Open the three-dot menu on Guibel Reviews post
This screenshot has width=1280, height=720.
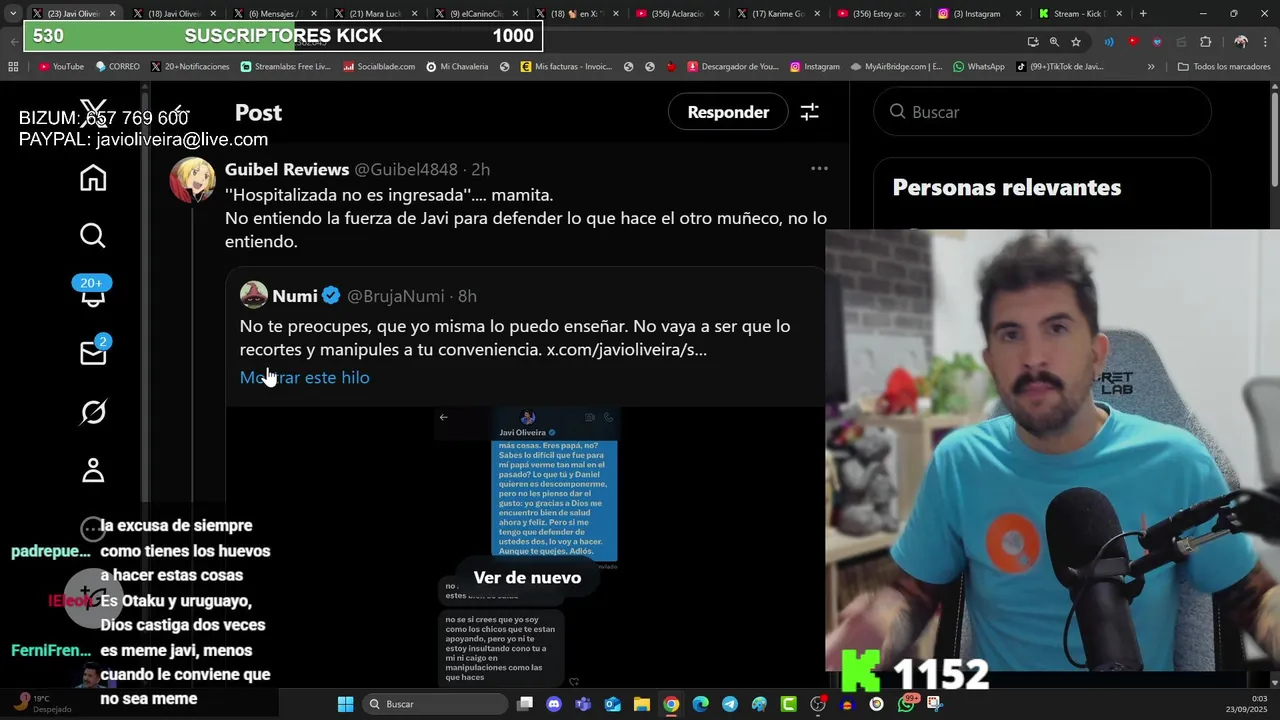(x=819, y=168)
